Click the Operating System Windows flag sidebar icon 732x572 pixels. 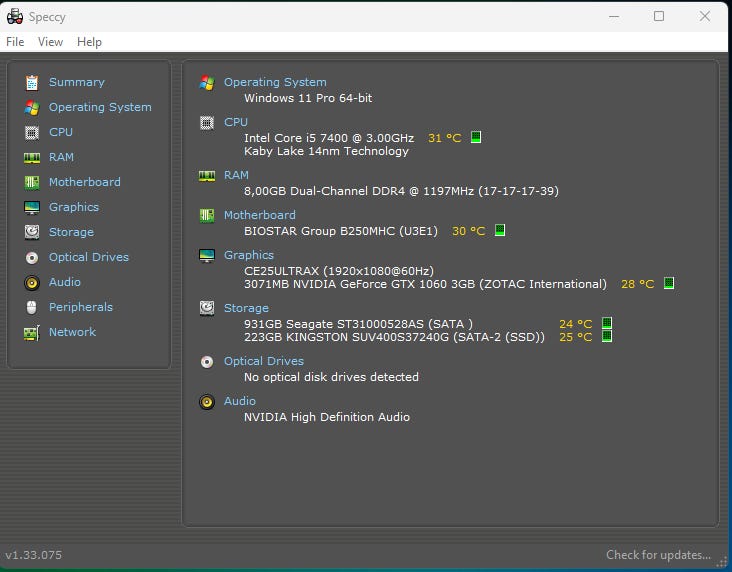coord(32,108)
